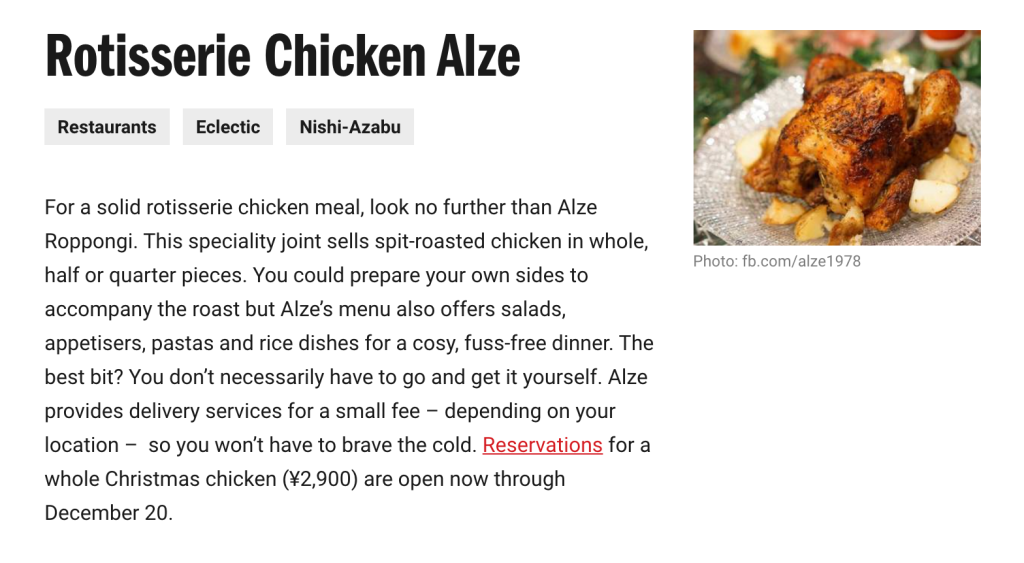Click the phrase fuss-free dinner
The height and width of the screenshot is (563, 1024).
point(538,343)
